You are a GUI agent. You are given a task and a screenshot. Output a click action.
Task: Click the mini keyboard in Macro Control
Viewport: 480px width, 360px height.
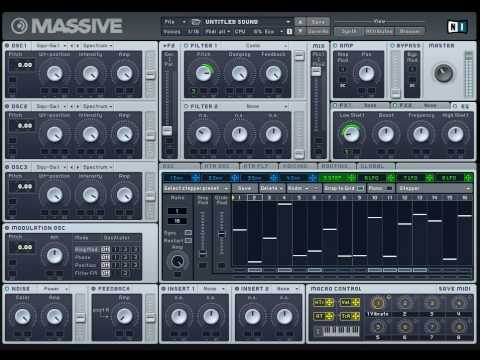(x=341, y=331)
